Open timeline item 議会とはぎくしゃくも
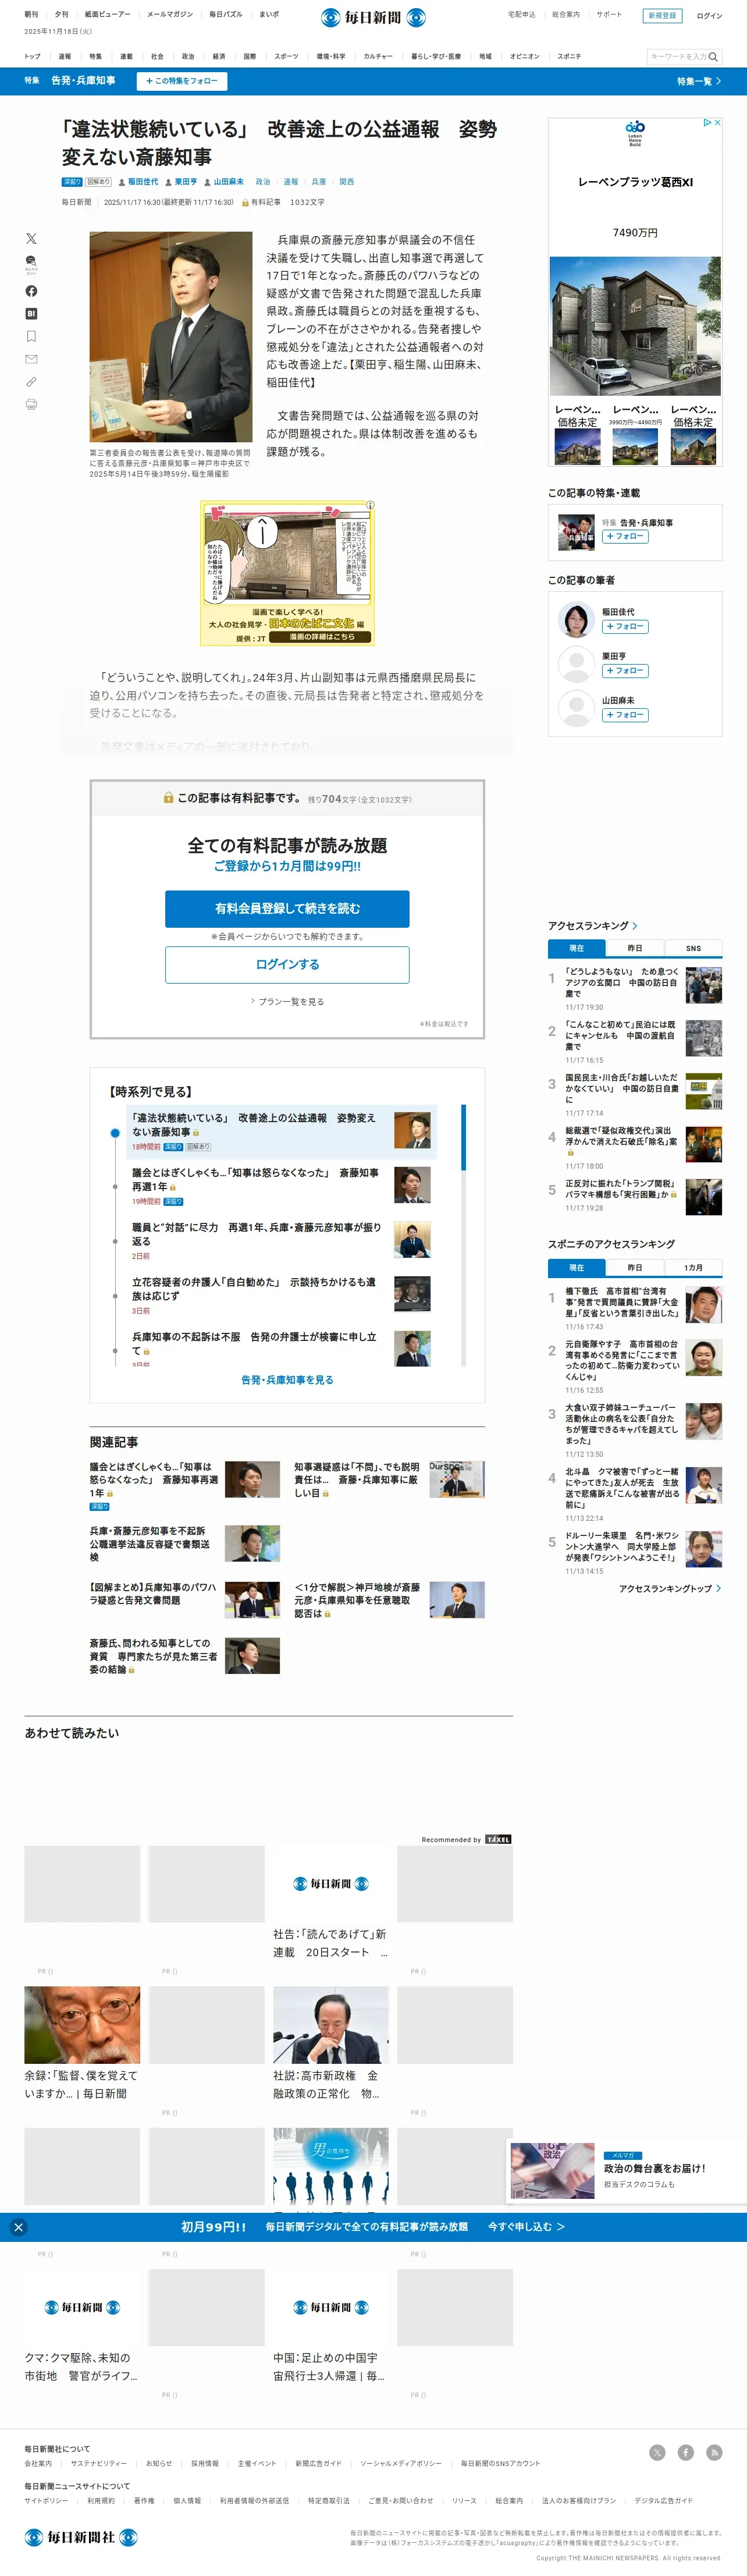Viewport: 747px width, 2576px height. 256,1179
